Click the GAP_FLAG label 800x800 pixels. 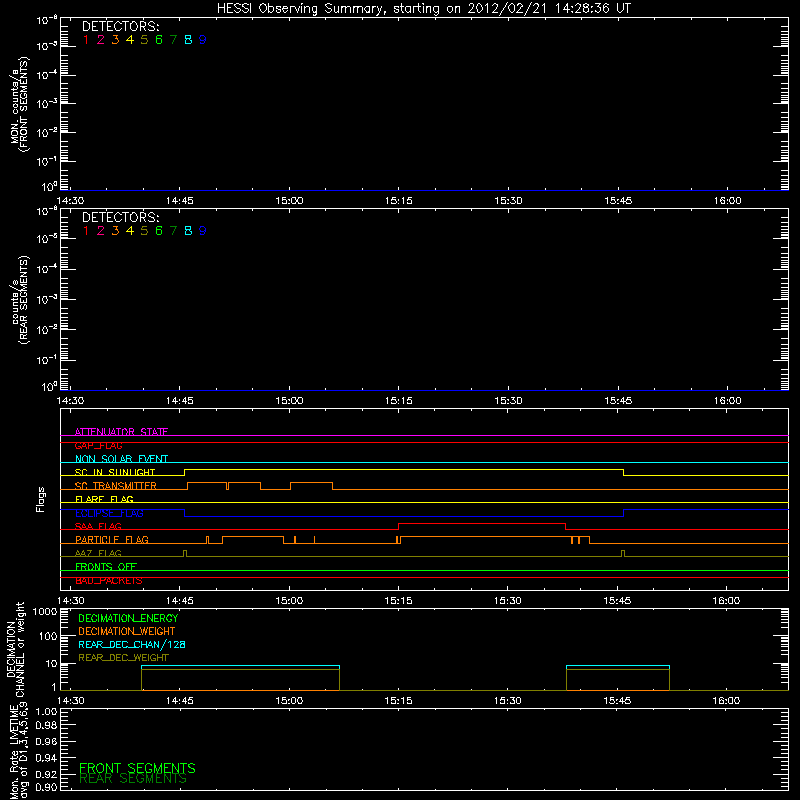coord(98,445)
